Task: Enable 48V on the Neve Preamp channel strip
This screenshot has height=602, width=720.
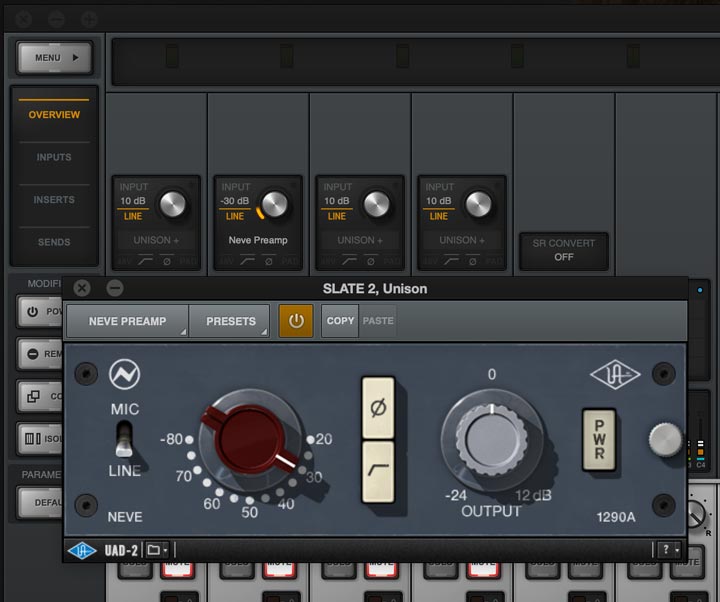Action: [226, 261]
